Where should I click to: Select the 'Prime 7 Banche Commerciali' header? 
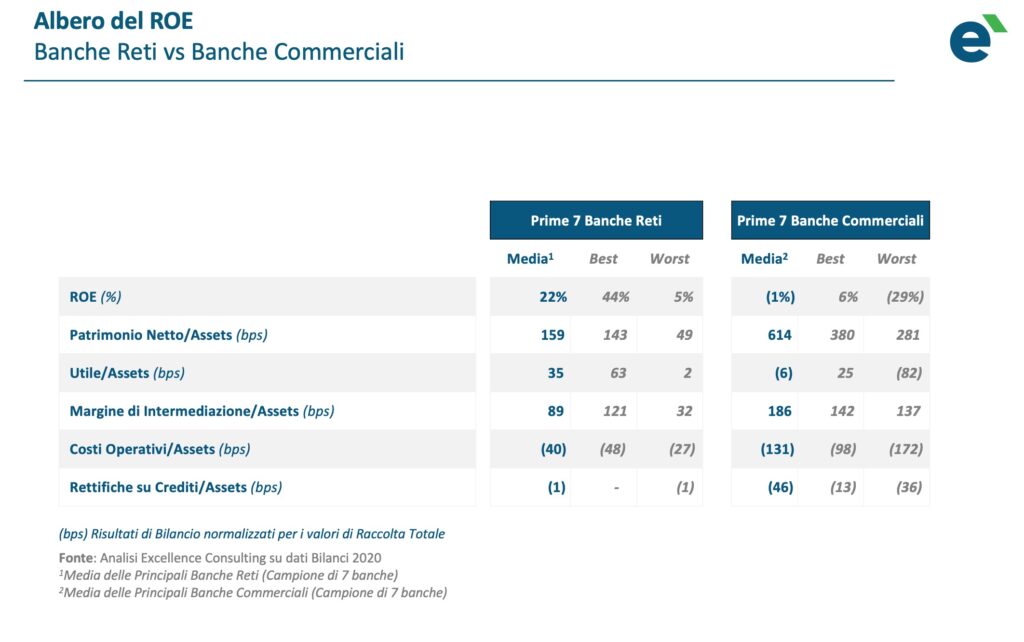click(830, 220)
